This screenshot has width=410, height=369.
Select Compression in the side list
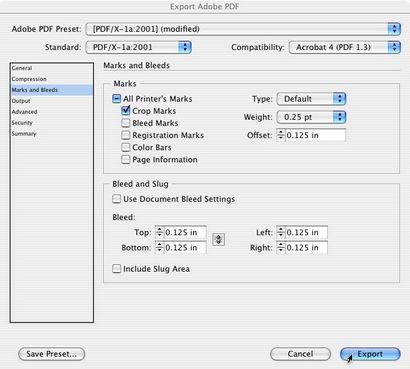point(52,79)
